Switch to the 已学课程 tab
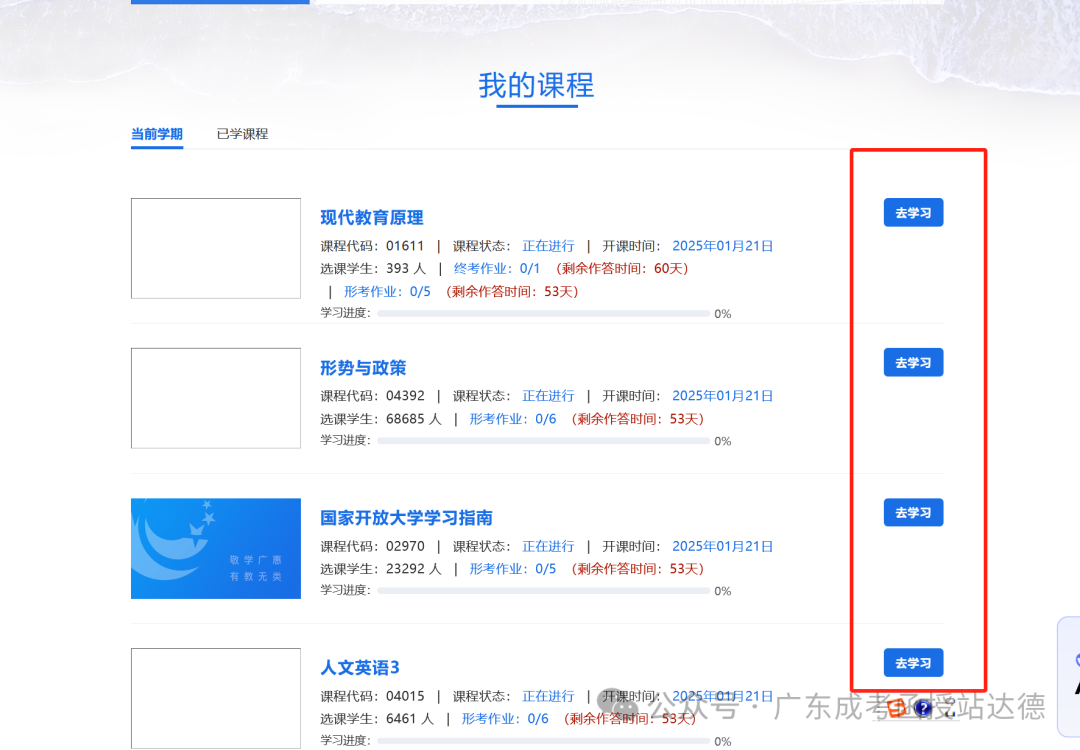The height and width of the screenshot is (750, 1080). click(x=242, y=134)
